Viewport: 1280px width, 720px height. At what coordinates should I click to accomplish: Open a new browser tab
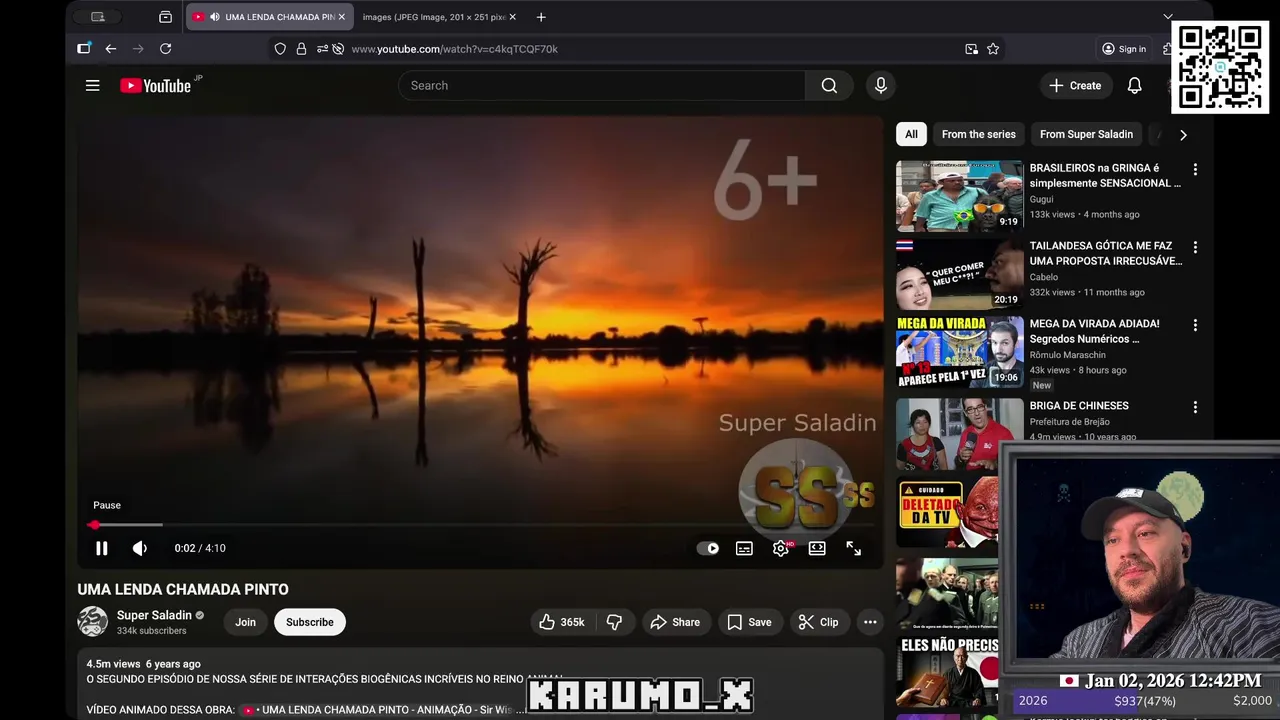tap(541, 17)
